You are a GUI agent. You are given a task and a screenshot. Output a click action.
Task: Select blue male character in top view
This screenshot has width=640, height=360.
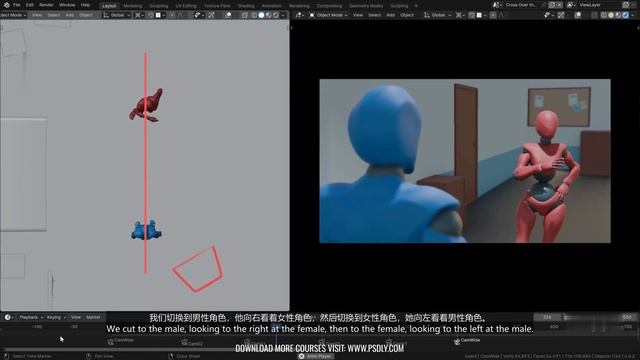(x=146, y=230)
